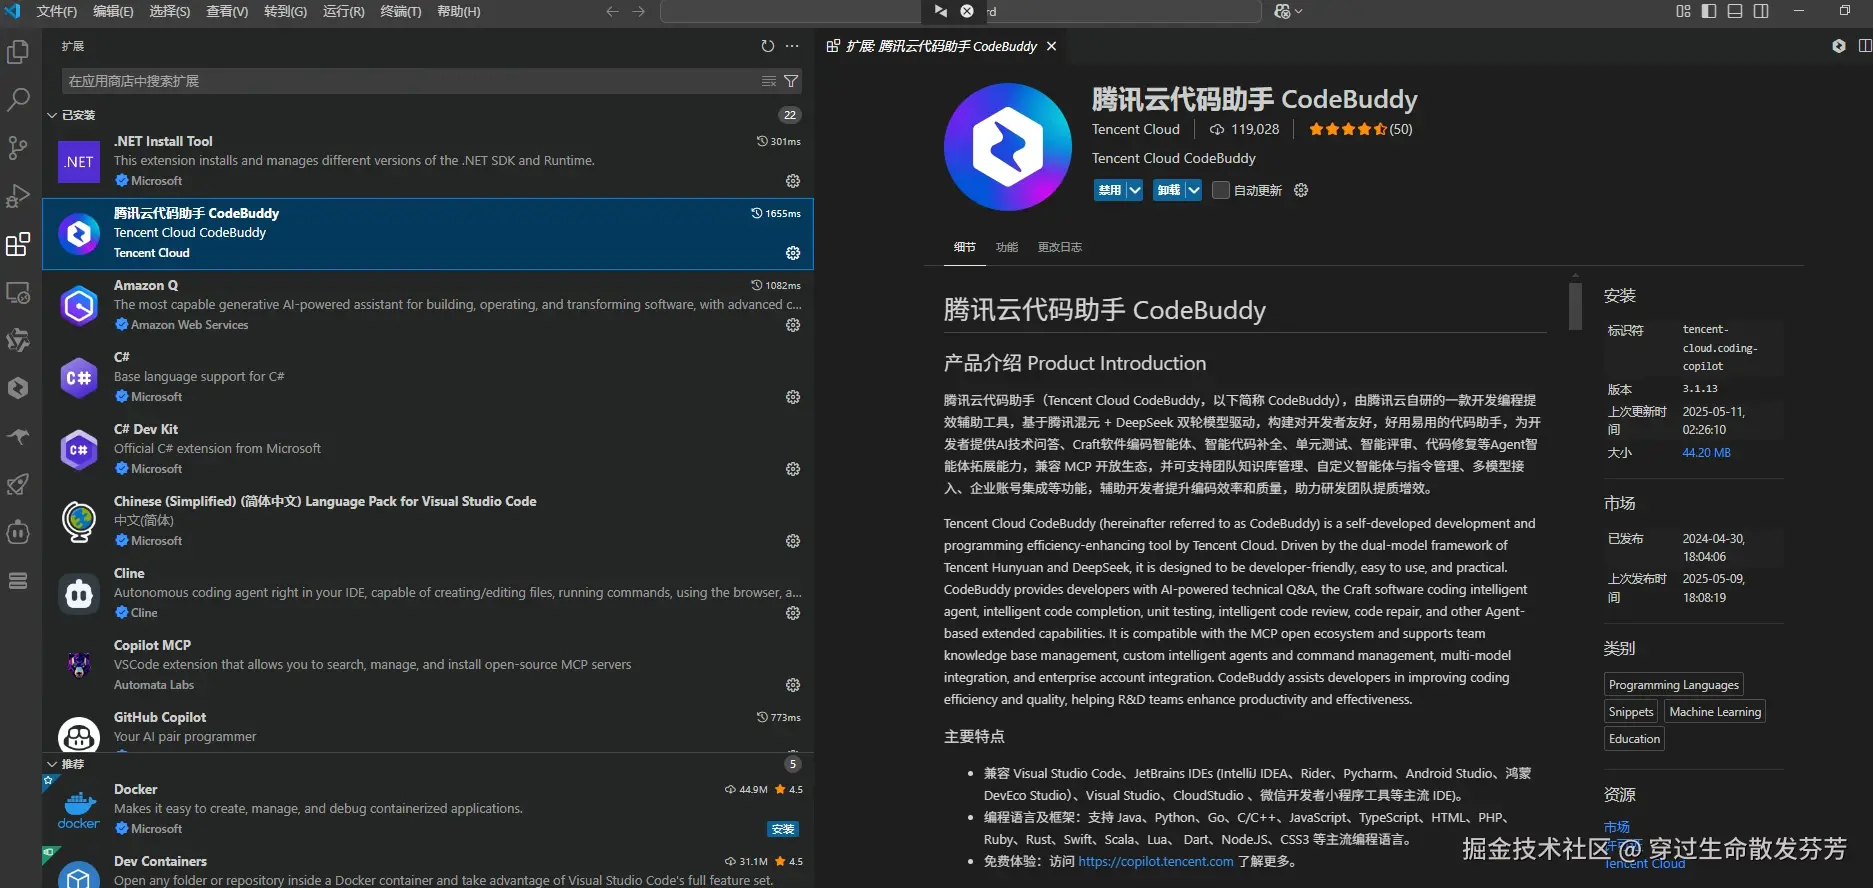
Task: Open extension settings gear beside auto update
Action: (x=1301, y=190)
